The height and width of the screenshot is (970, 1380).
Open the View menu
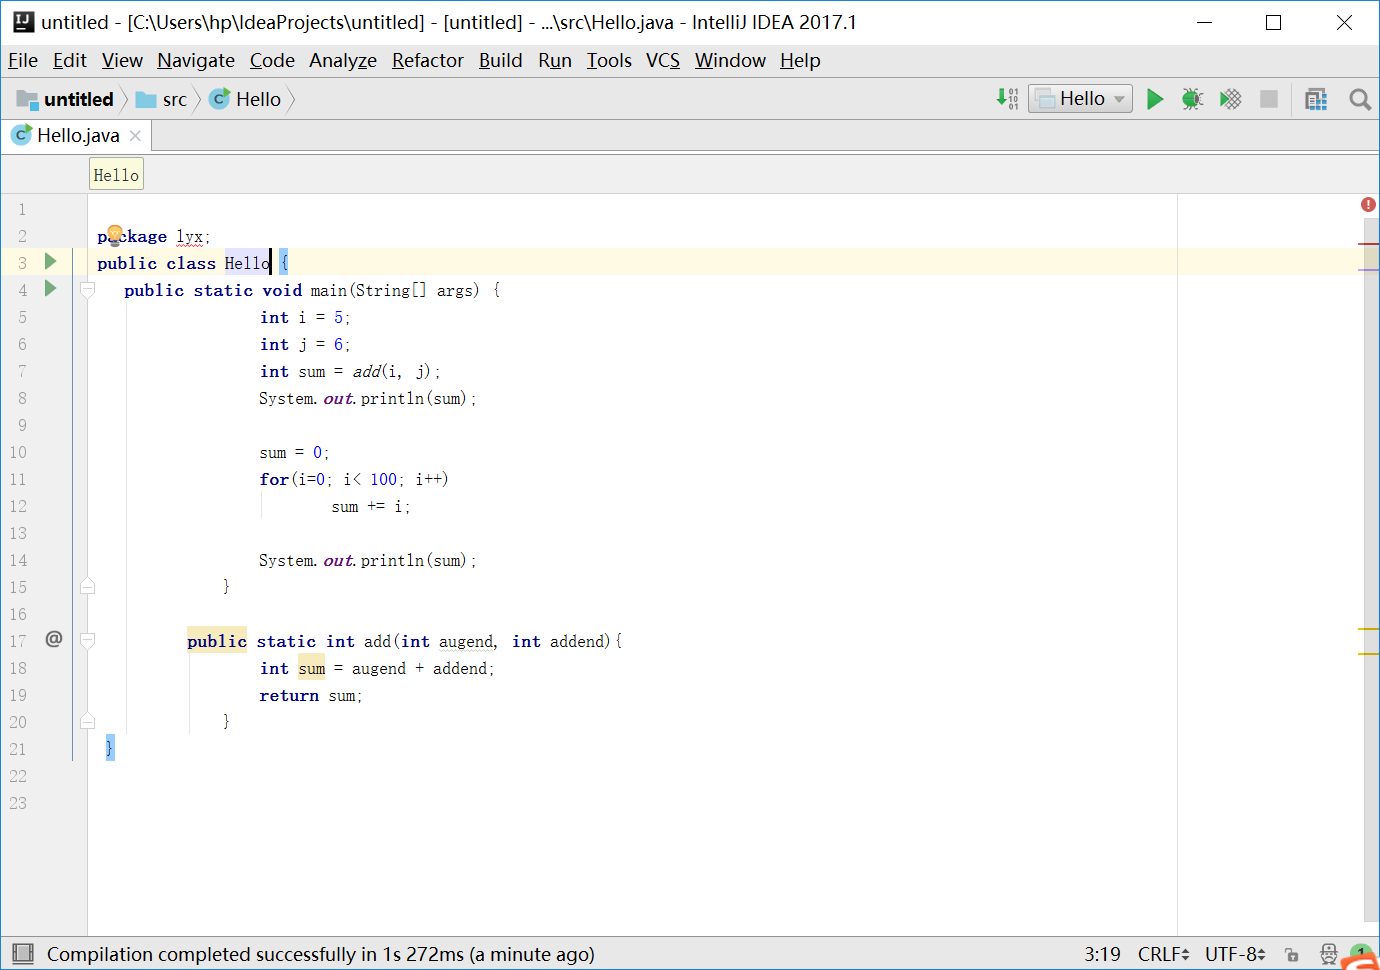tap(122, 60)
